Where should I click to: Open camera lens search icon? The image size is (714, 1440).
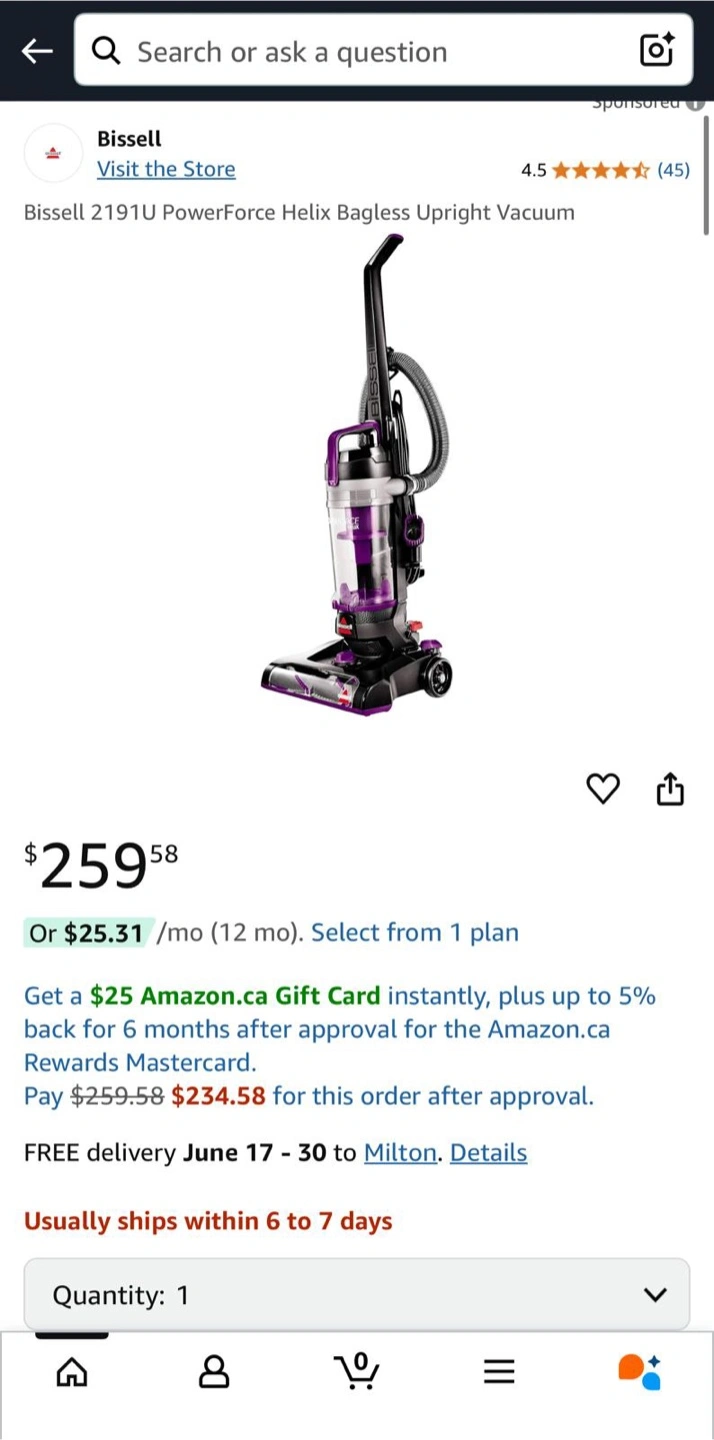[x=657, y=50]
